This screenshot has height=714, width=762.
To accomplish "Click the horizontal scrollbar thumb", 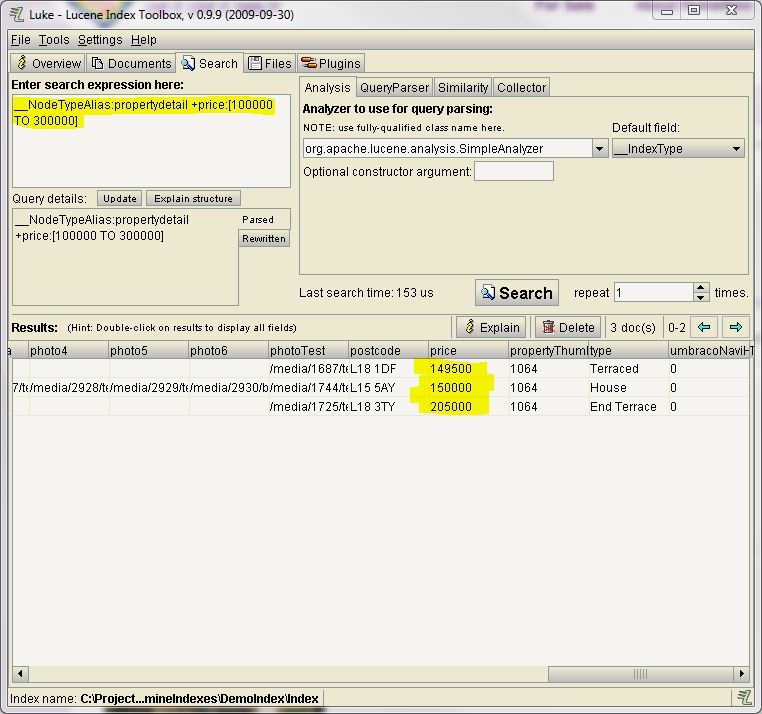I will [641, 674].
